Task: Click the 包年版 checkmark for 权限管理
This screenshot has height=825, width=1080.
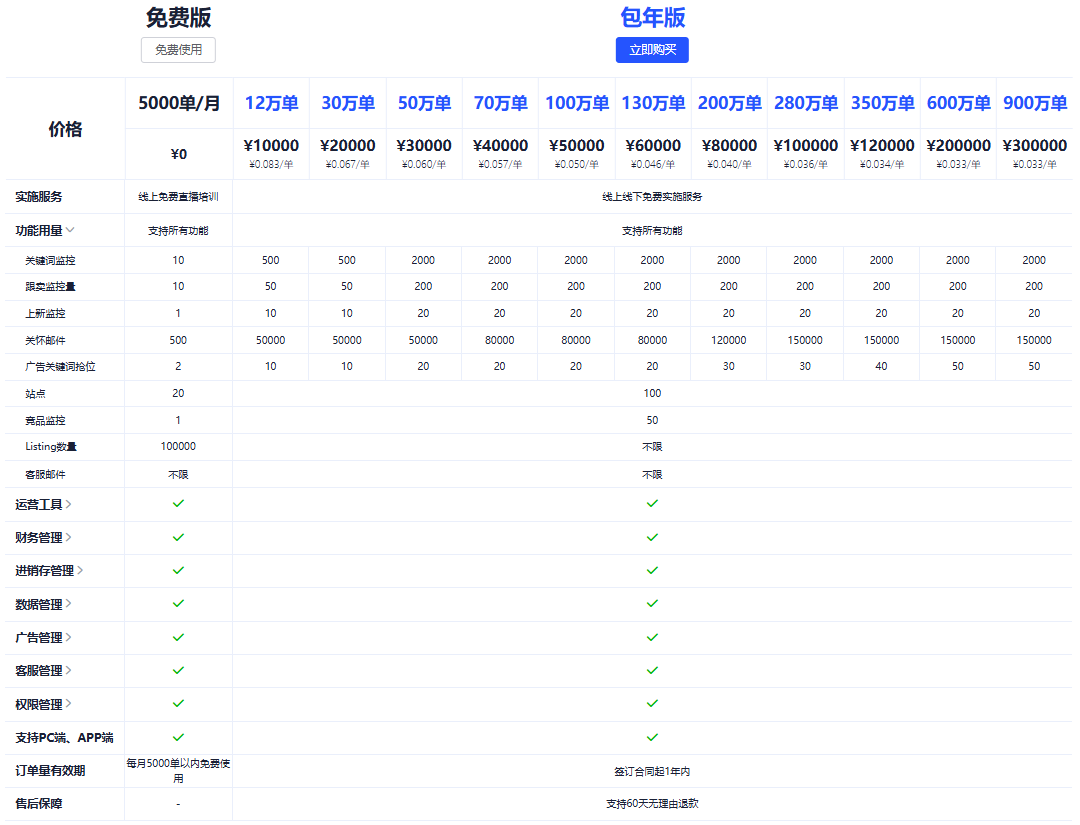Action: tap(652, 703)
